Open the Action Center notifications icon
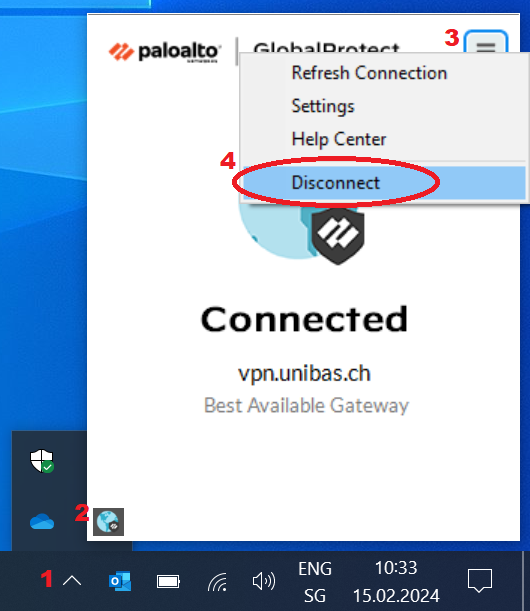Screen dimensions: 530x611 (480, 581)
